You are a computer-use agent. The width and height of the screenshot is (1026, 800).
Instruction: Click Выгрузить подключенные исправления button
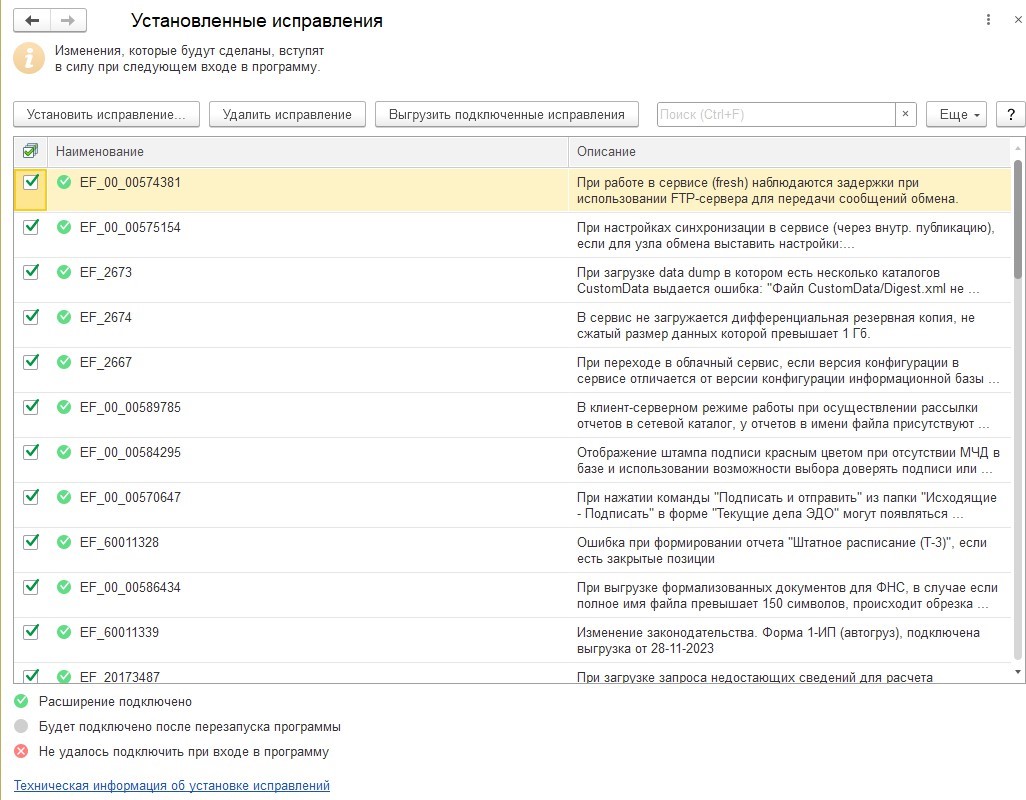point(506,114)
